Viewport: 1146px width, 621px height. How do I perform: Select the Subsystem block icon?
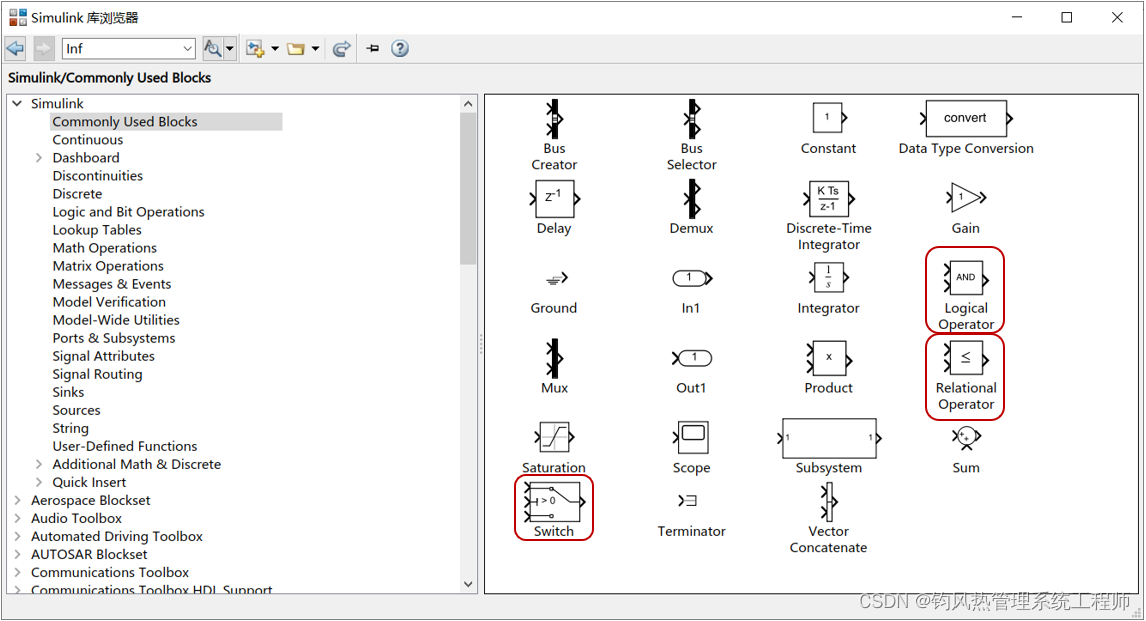(x=829, y=438)
